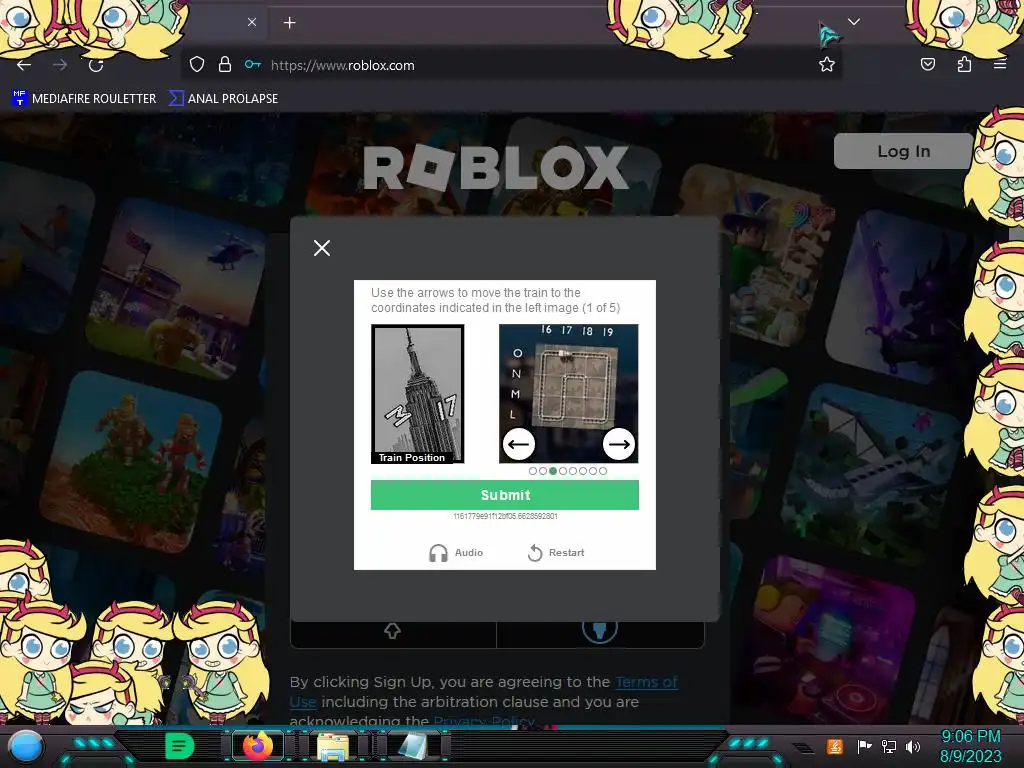Click the headphones icon beside Audio
1024x768 pixels.
(438, 553)
